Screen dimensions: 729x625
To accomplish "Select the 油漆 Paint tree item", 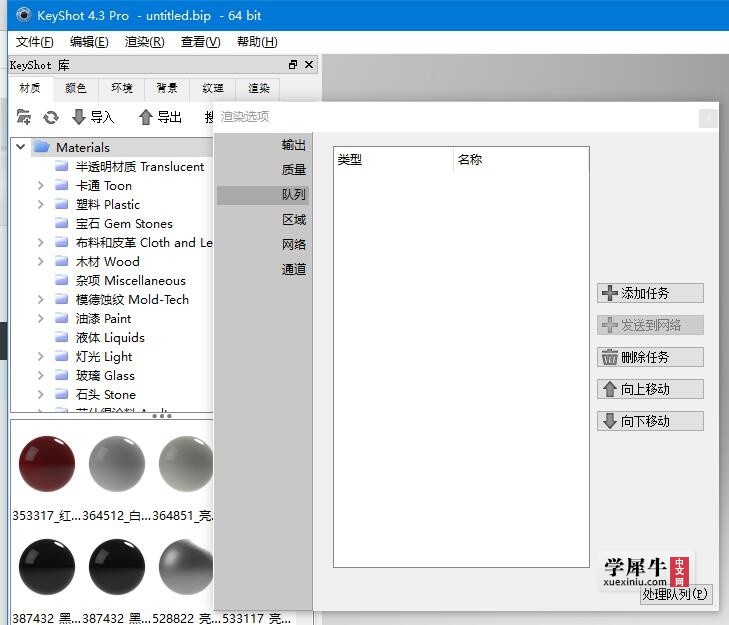I will pos(103,319).
